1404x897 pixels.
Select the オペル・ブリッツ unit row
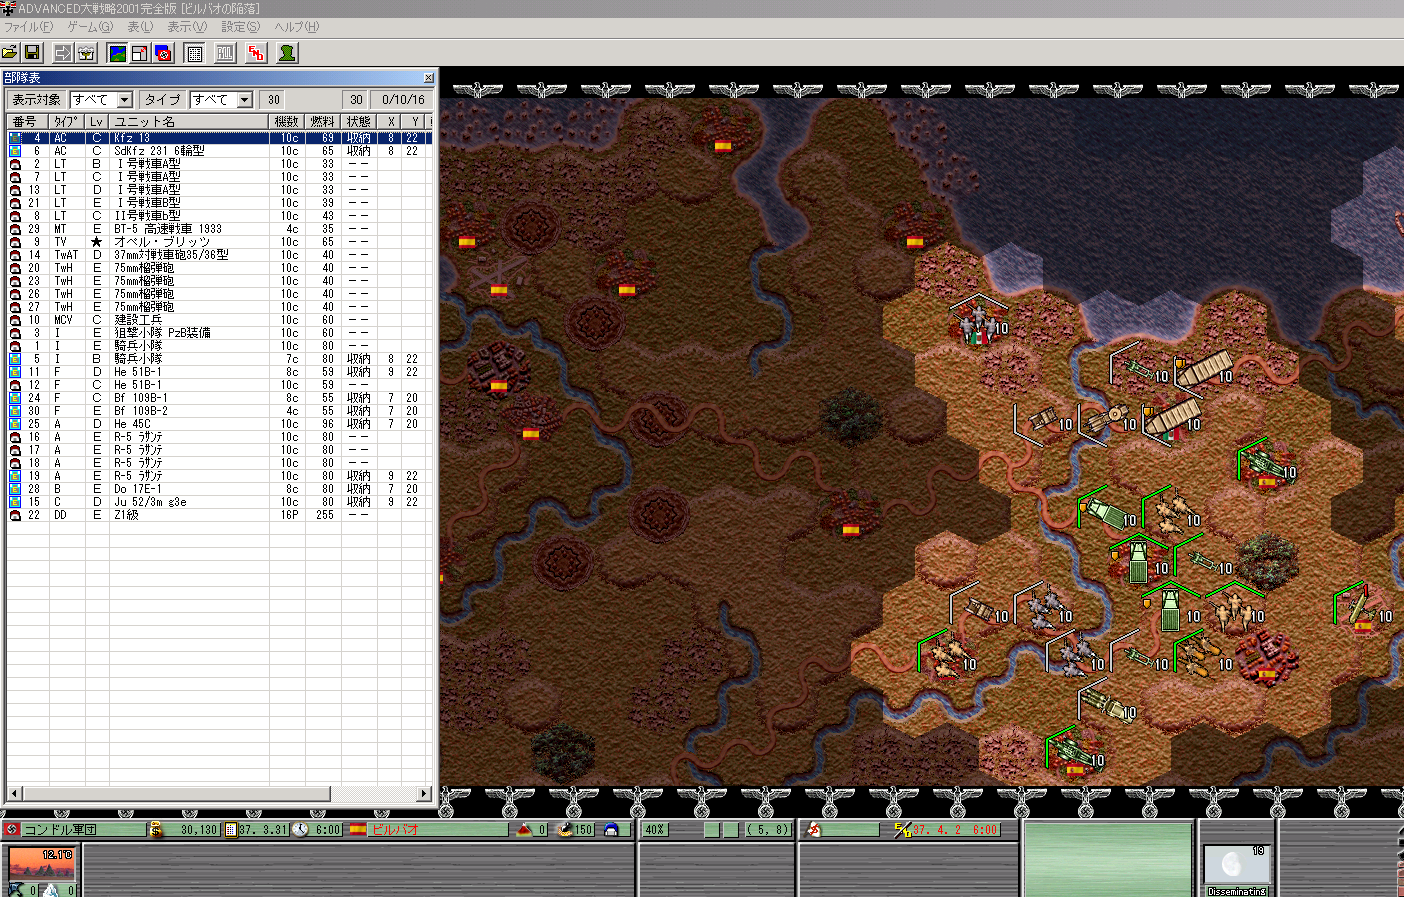click(219, 242)
